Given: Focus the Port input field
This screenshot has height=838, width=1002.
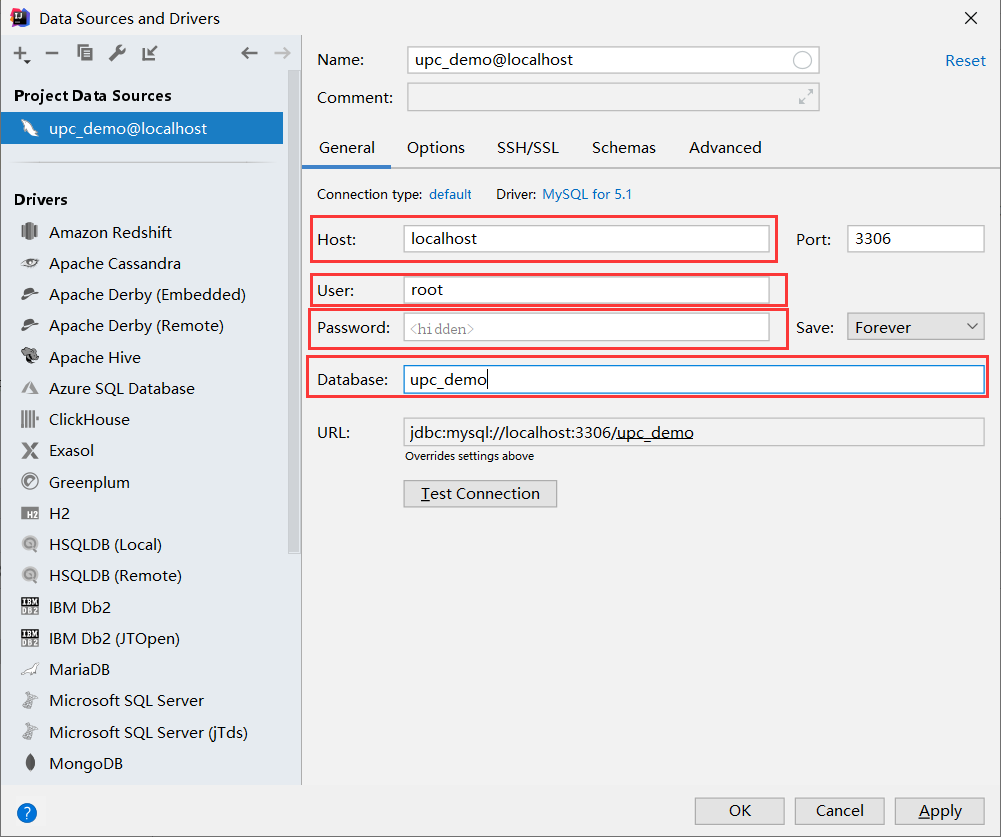Looking at the screenshot, I should (915, 239).
